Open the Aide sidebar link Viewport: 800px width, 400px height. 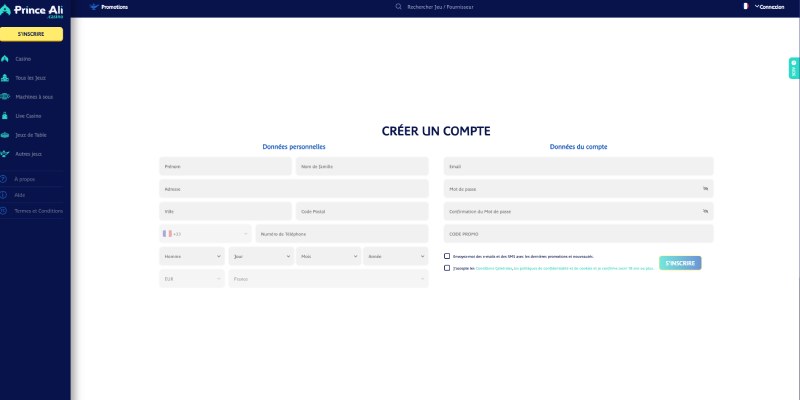20,195
